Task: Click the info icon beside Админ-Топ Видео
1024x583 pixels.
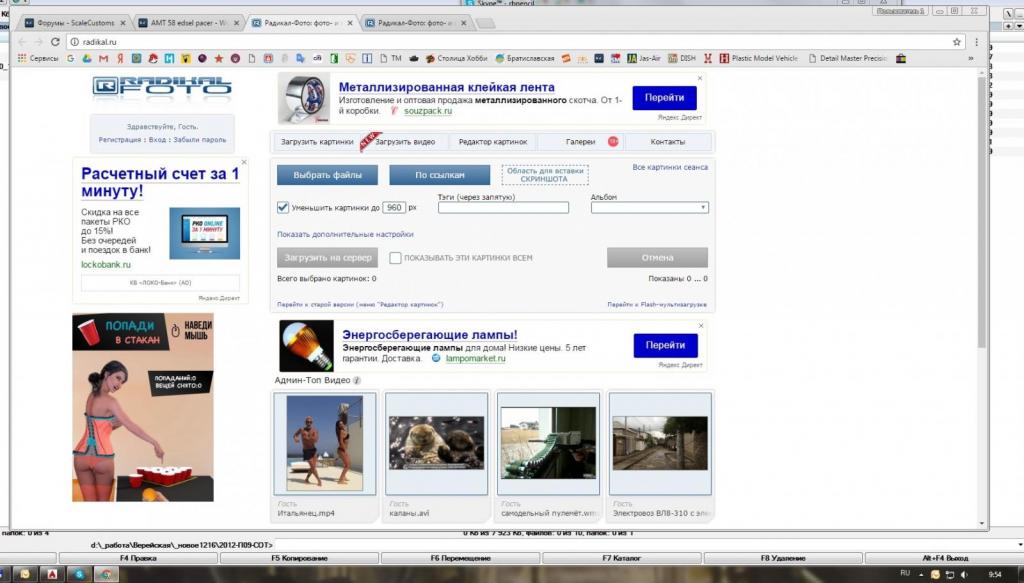Action: [357, 381]
